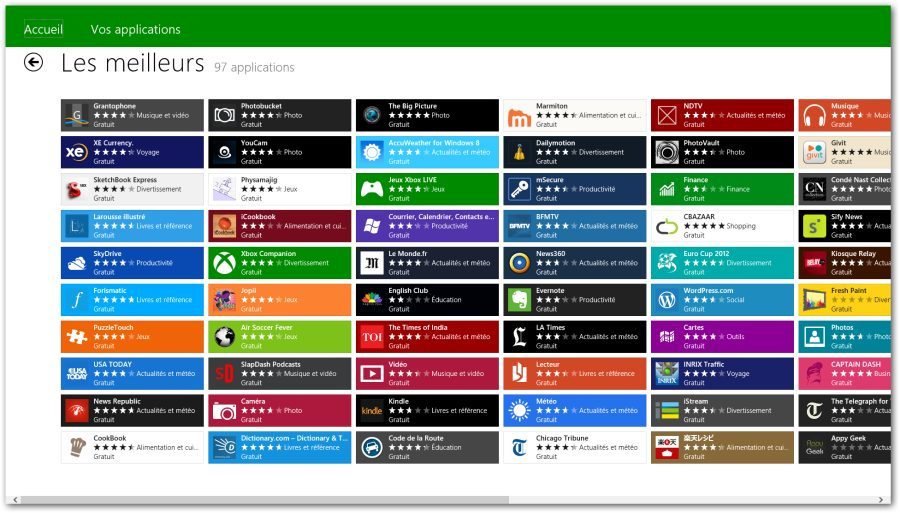
Task: Open the Le Monde.fr icon
Action: pos(371,263)
